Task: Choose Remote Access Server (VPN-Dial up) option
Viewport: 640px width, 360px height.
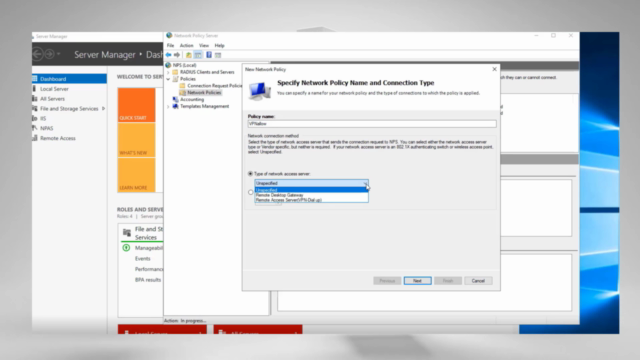Action: point(311,200)
